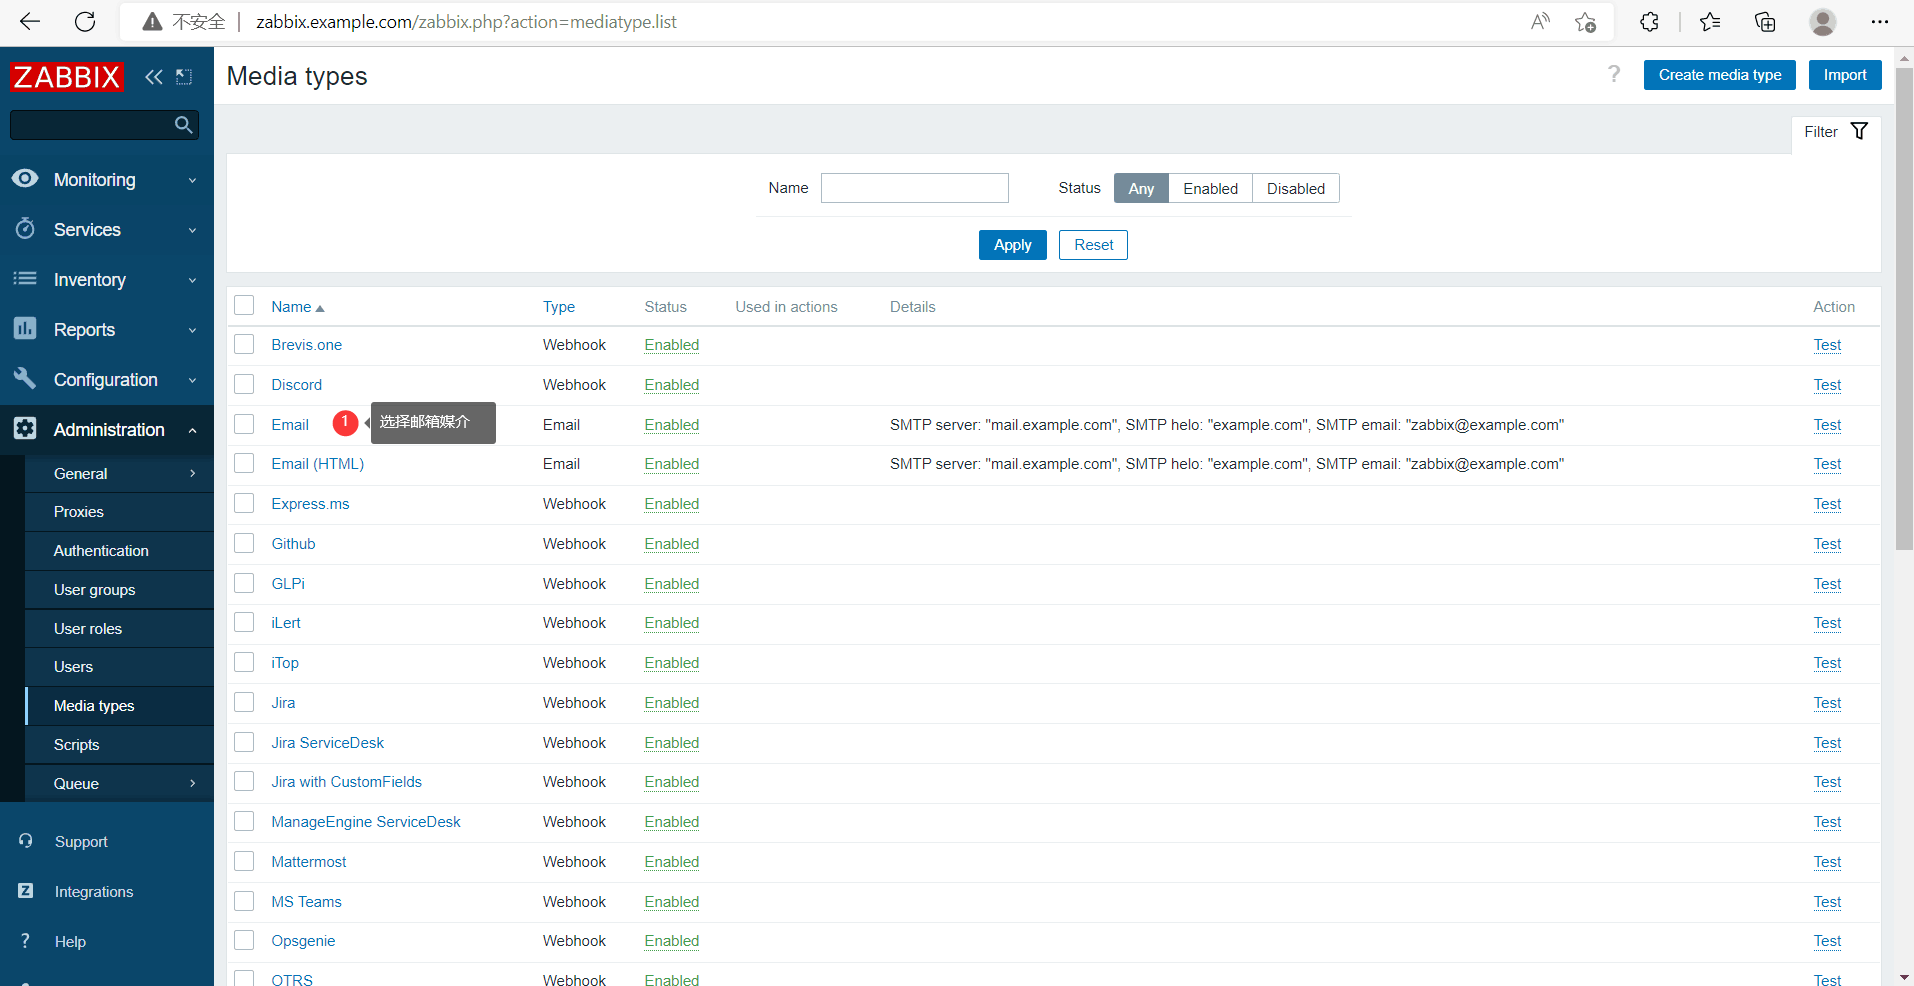
Task: Click the scrollbar down arrow
Action: point(1904,976)
